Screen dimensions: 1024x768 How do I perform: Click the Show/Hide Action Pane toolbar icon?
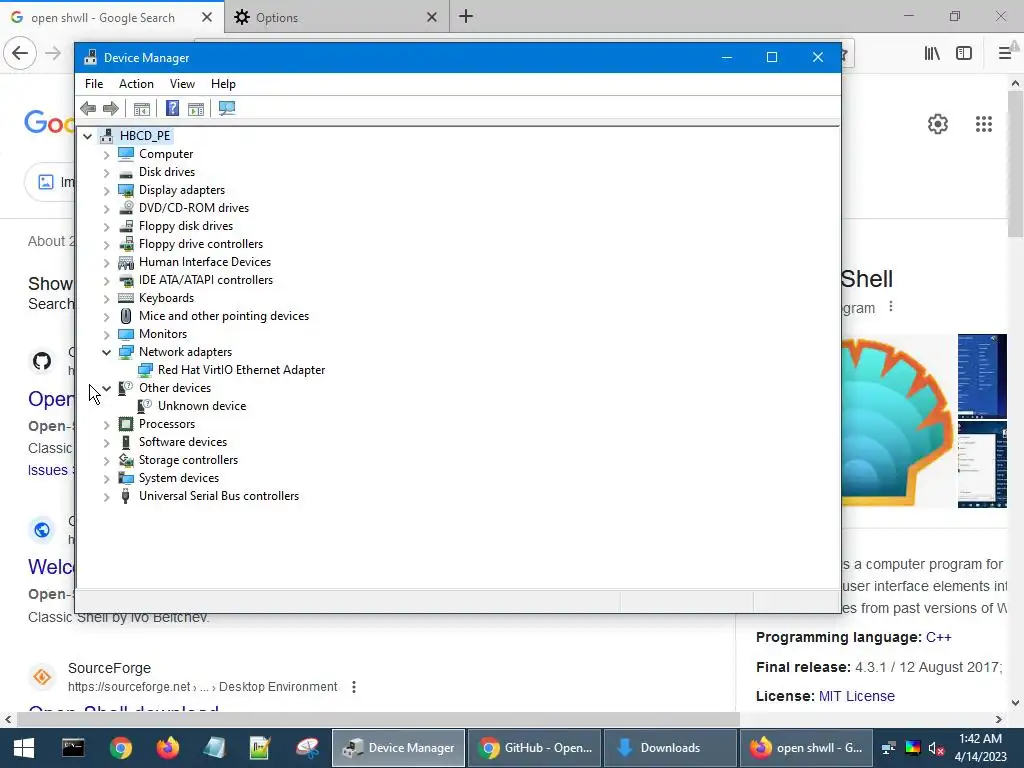[196, 108]
